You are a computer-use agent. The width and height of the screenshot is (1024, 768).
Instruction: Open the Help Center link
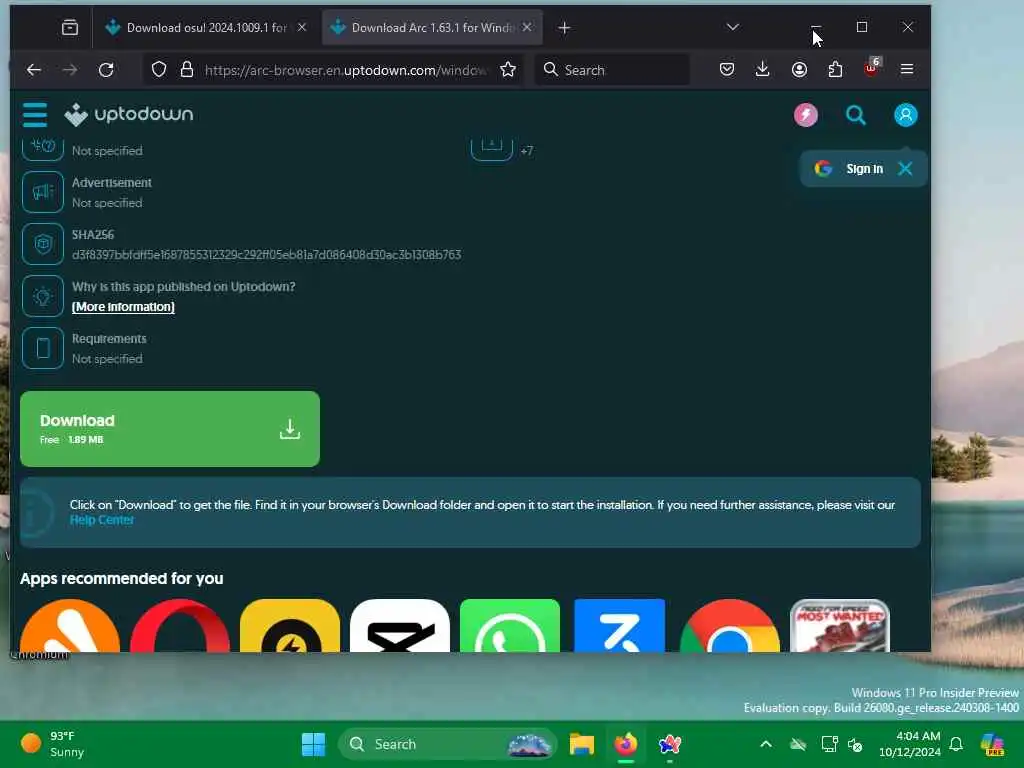102,520
